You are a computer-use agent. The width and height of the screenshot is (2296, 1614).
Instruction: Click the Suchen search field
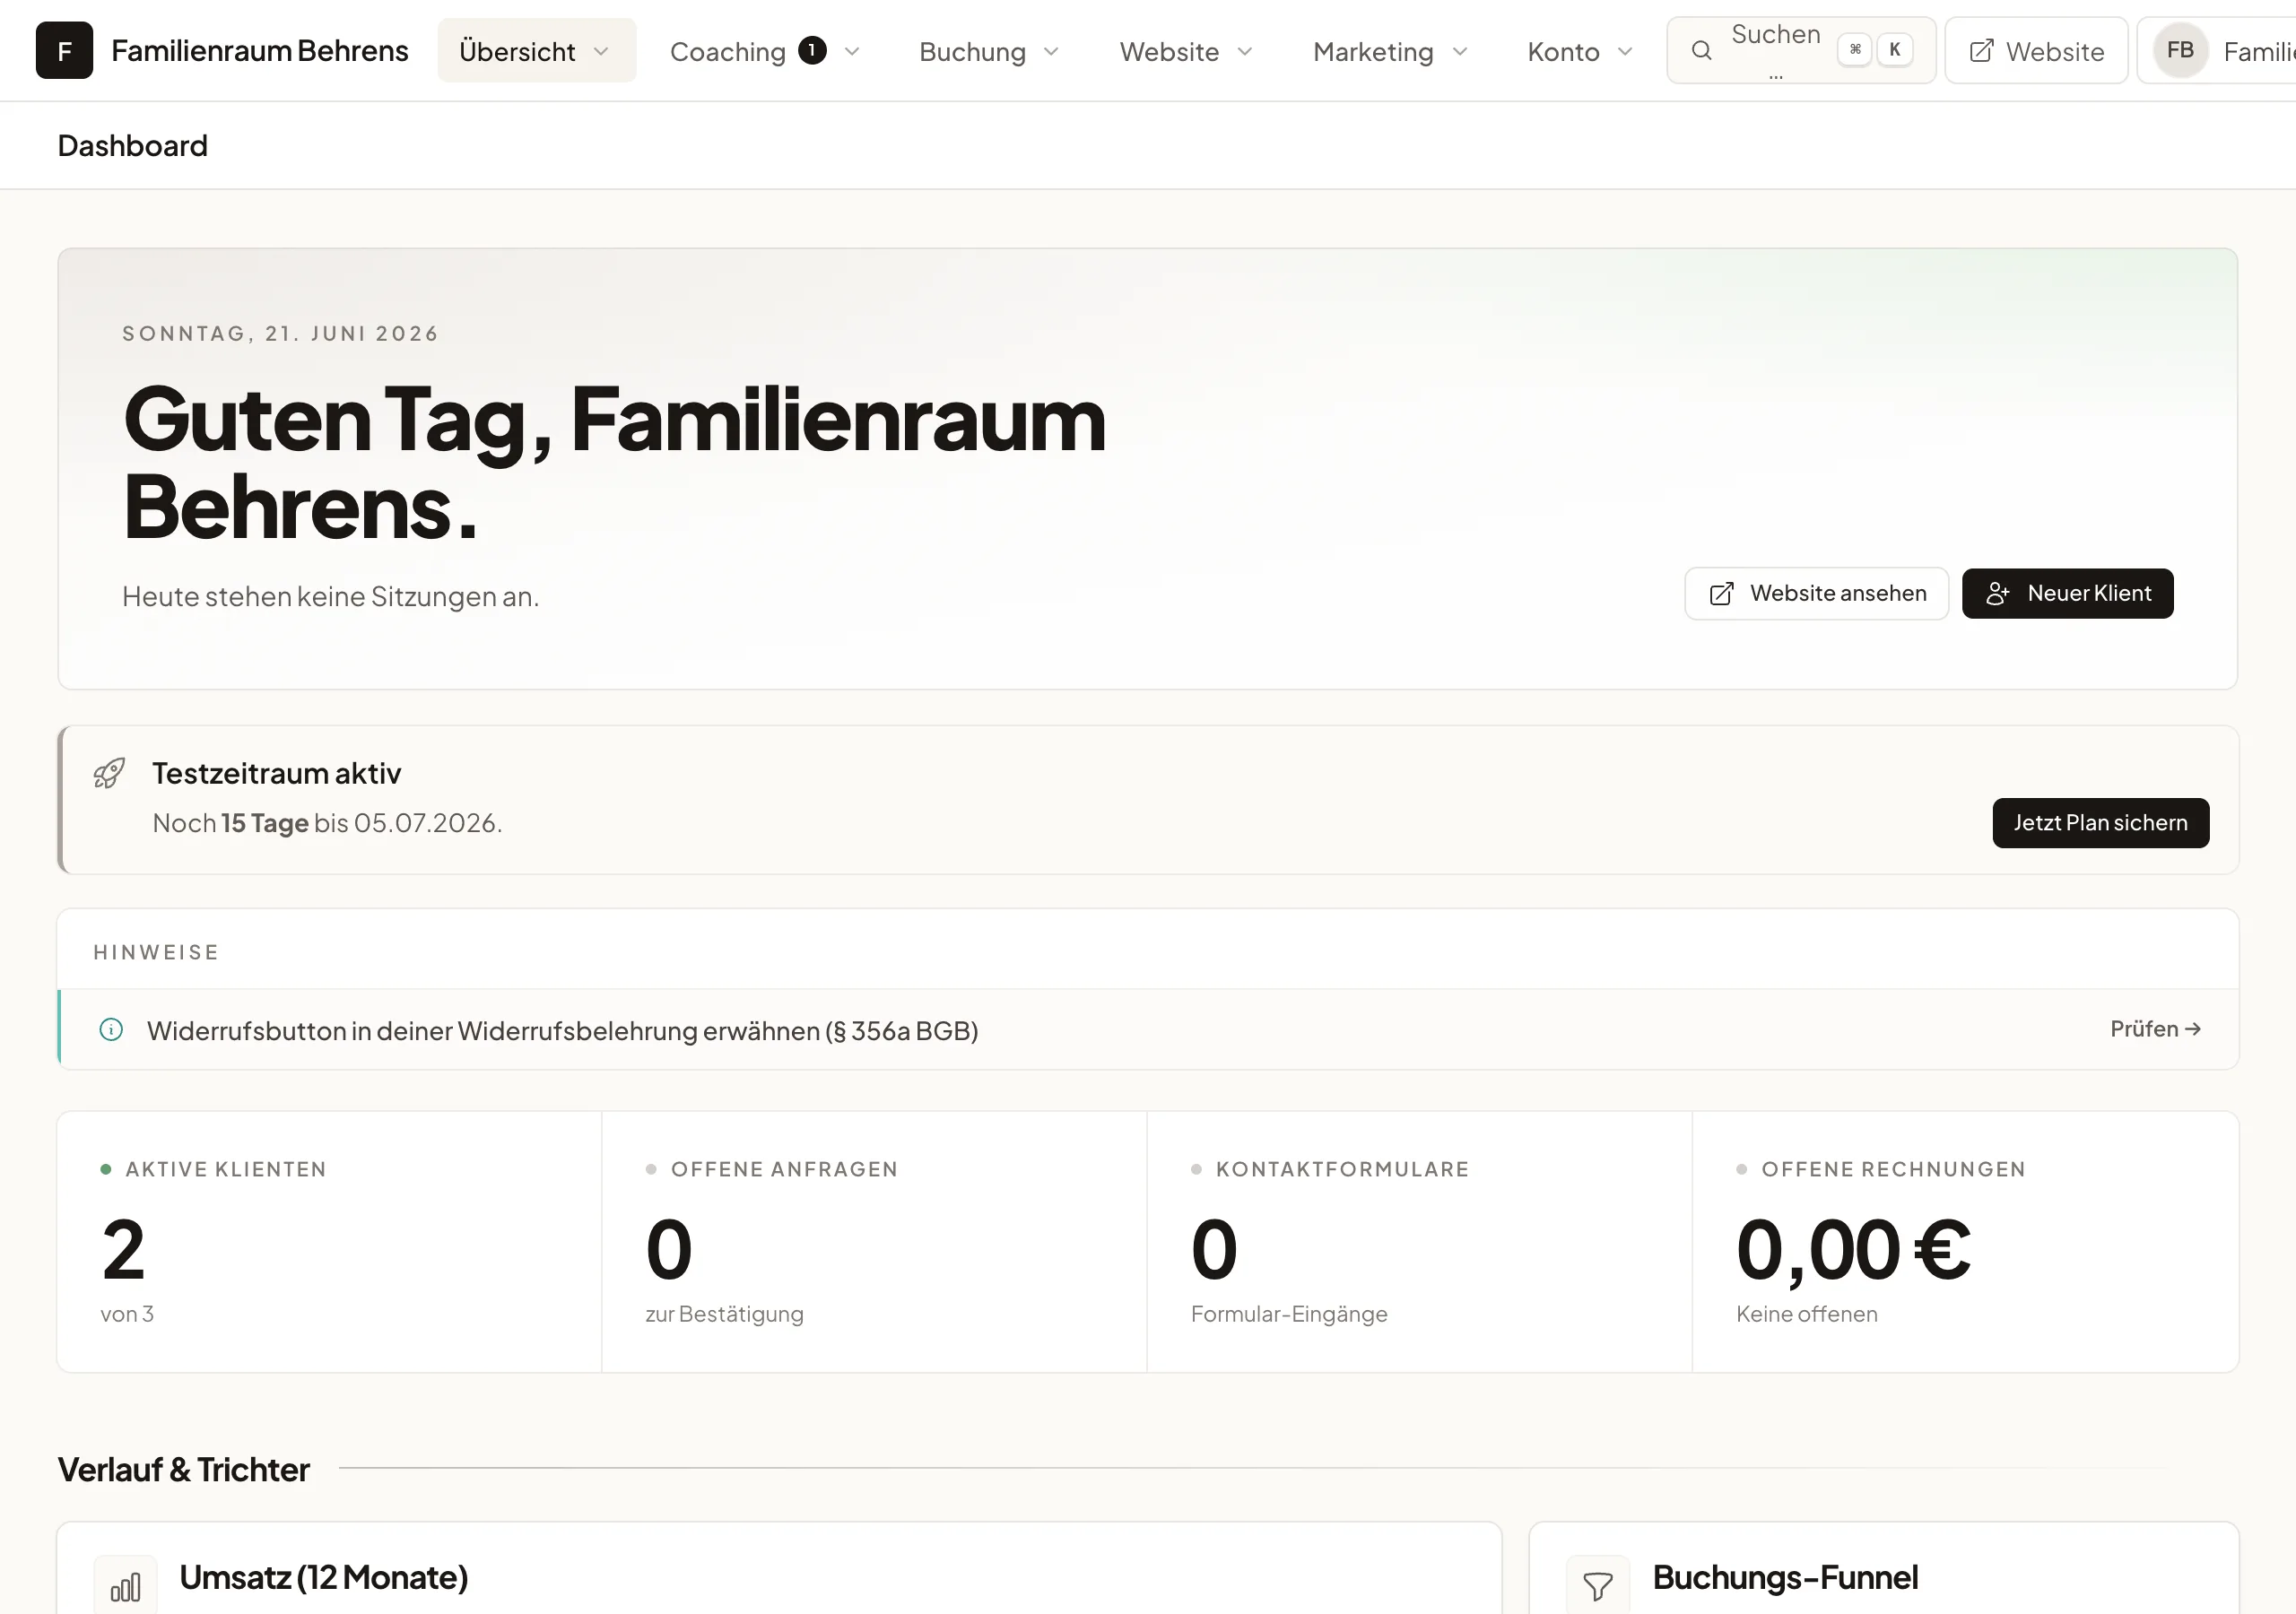[1801, 50]
